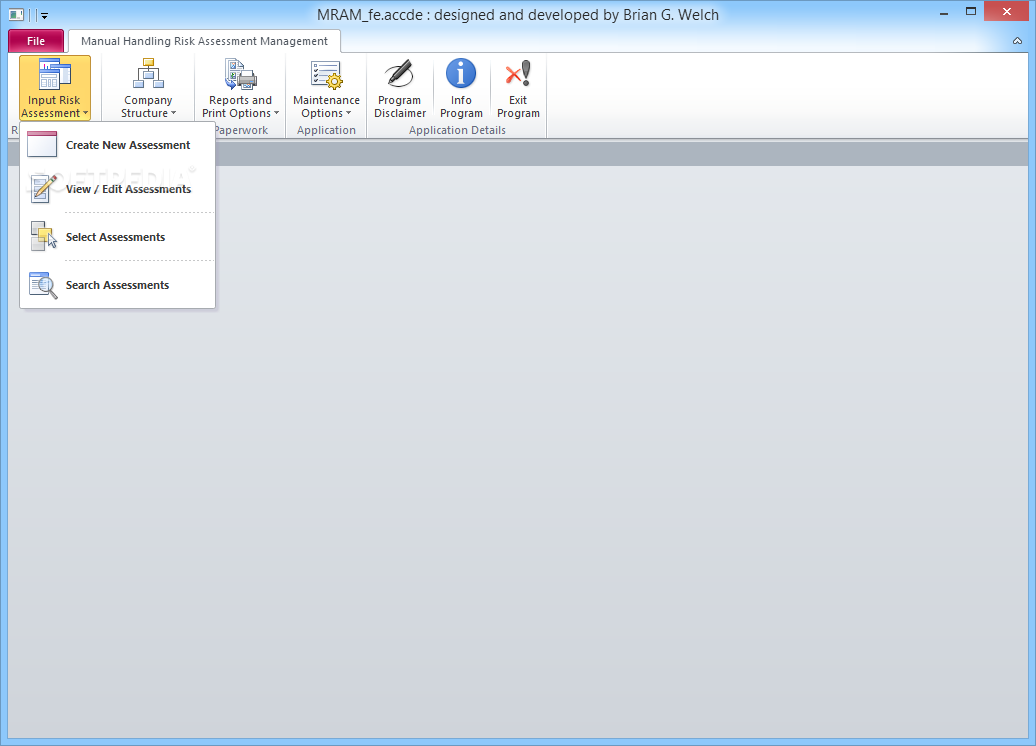Maximize the MRAM_fe.accde window
1036x746 pixels.
click(971, 11)
